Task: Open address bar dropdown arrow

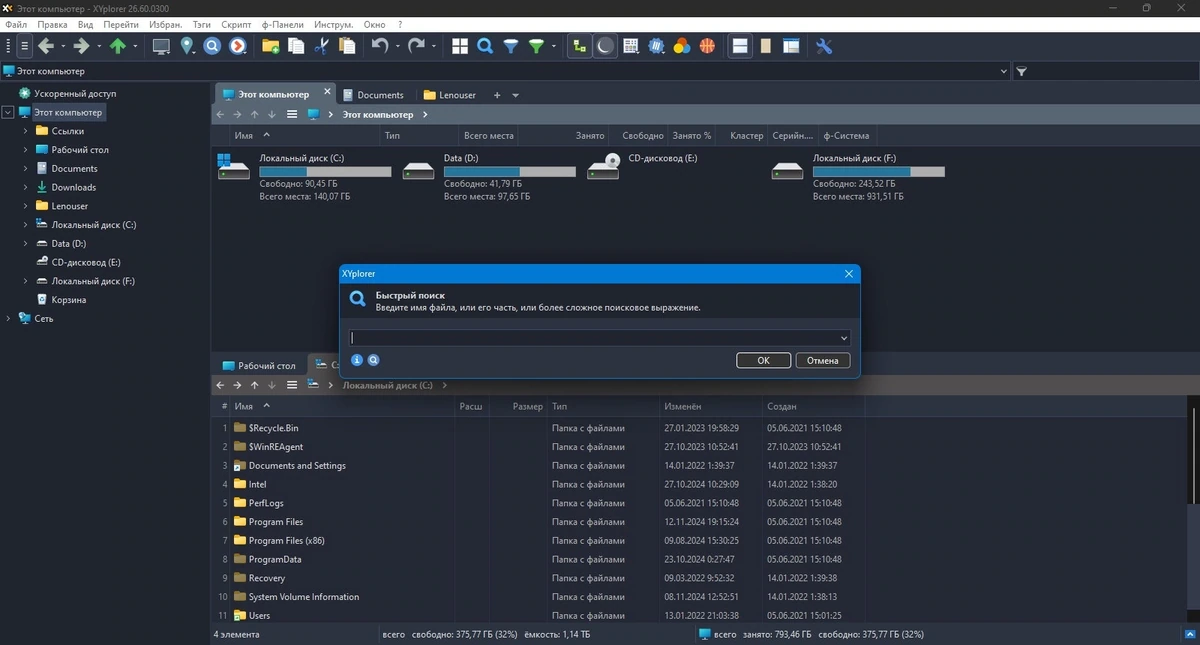Action: (1004, 72)
